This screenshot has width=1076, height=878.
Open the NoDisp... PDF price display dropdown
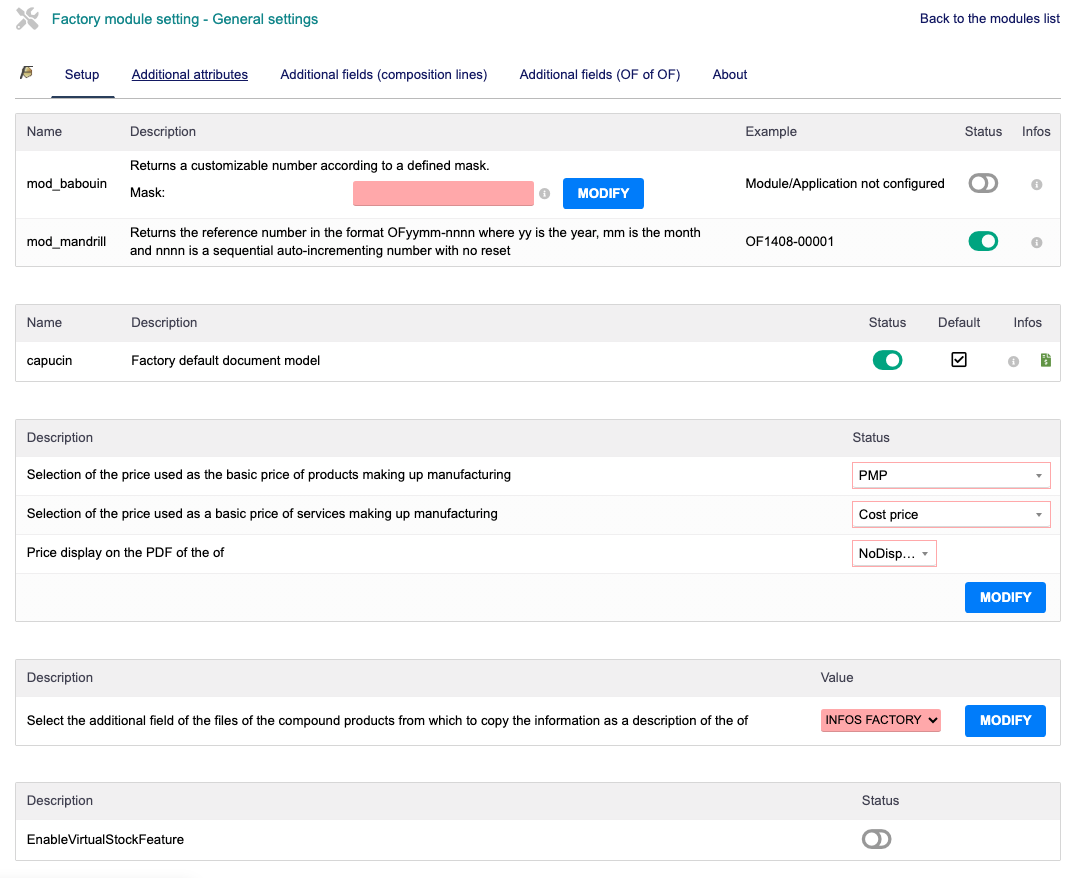click(894, 553)
